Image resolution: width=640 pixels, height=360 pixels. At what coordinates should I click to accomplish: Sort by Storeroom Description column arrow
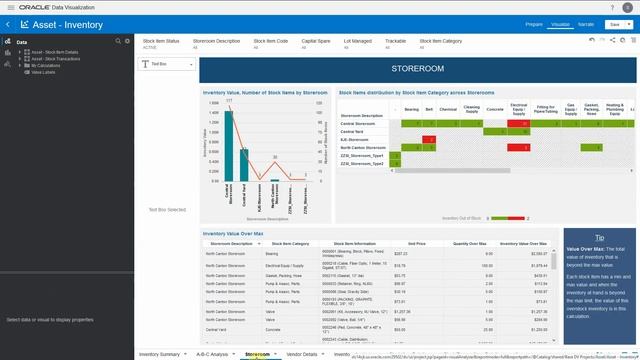point(259,244)
